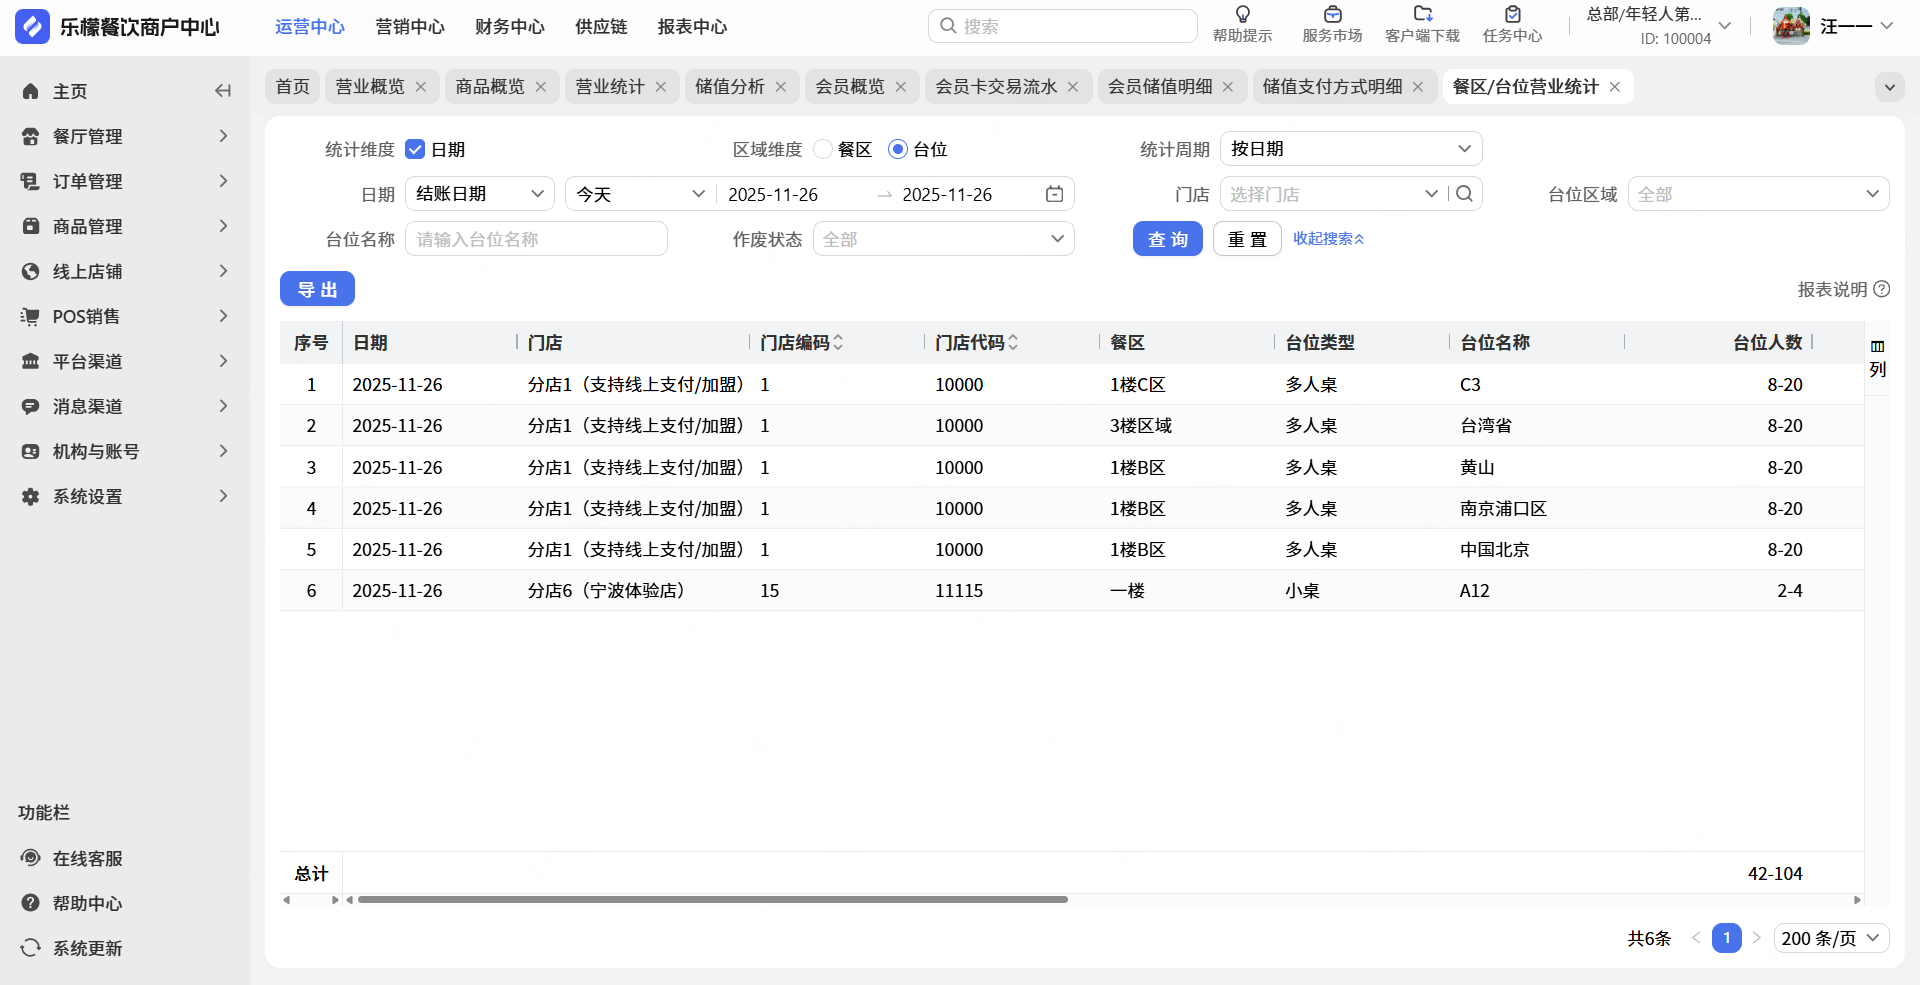Select the 台位 radio button
The height and width of the screenshot is (985, 1920).
[898, 150]
